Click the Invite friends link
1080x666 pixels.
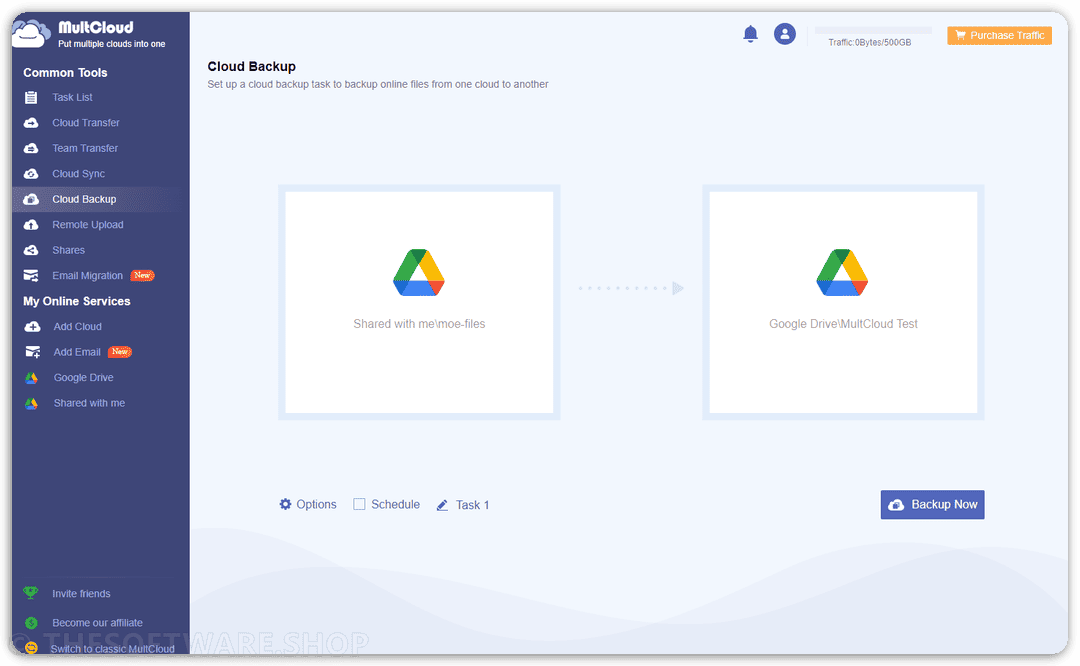point(81,594)
